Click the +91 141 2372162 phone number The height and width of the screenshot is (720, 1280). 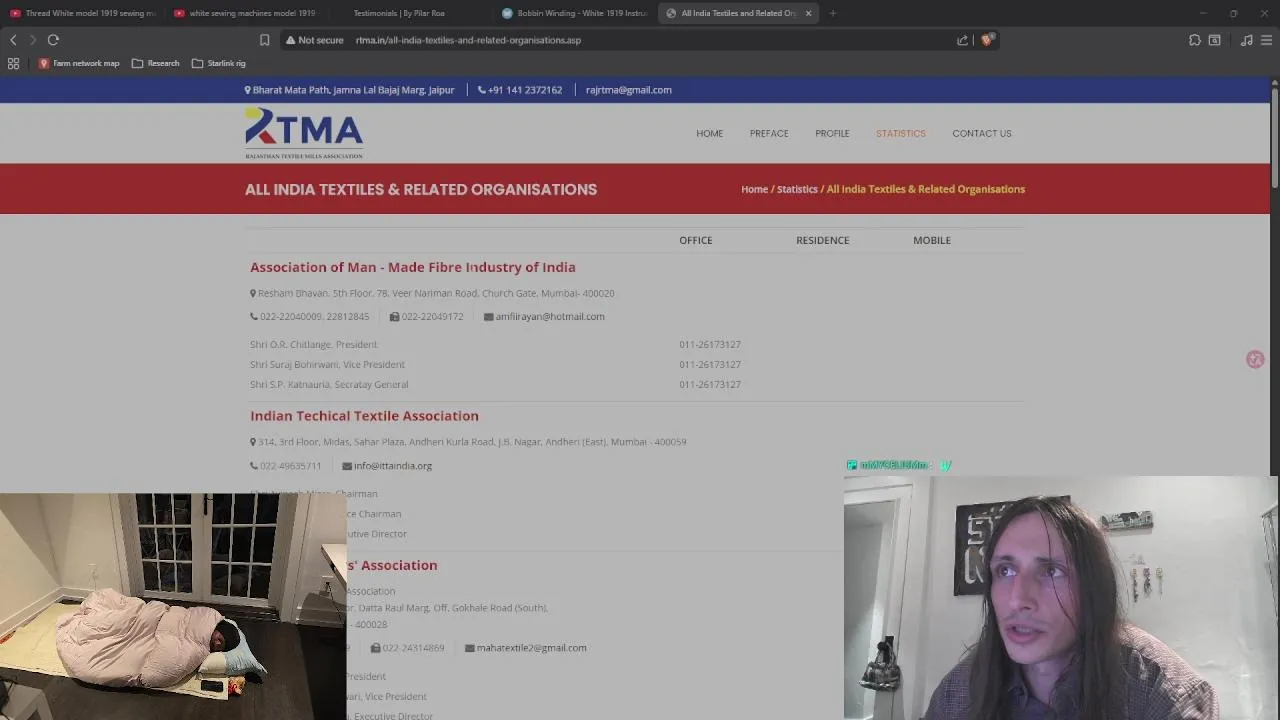520,90
